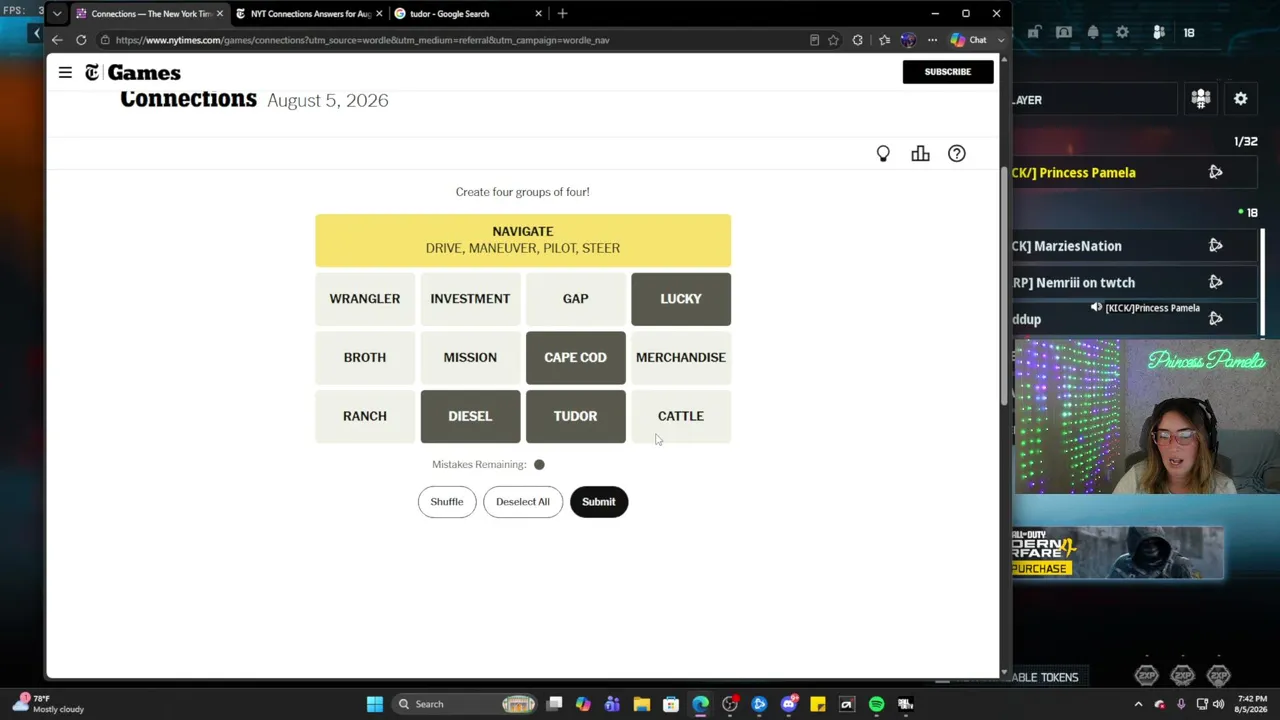Open the browser extensions icon
Screen dimensions: 1280x720
pyautogui.click(x=858, y=40)
